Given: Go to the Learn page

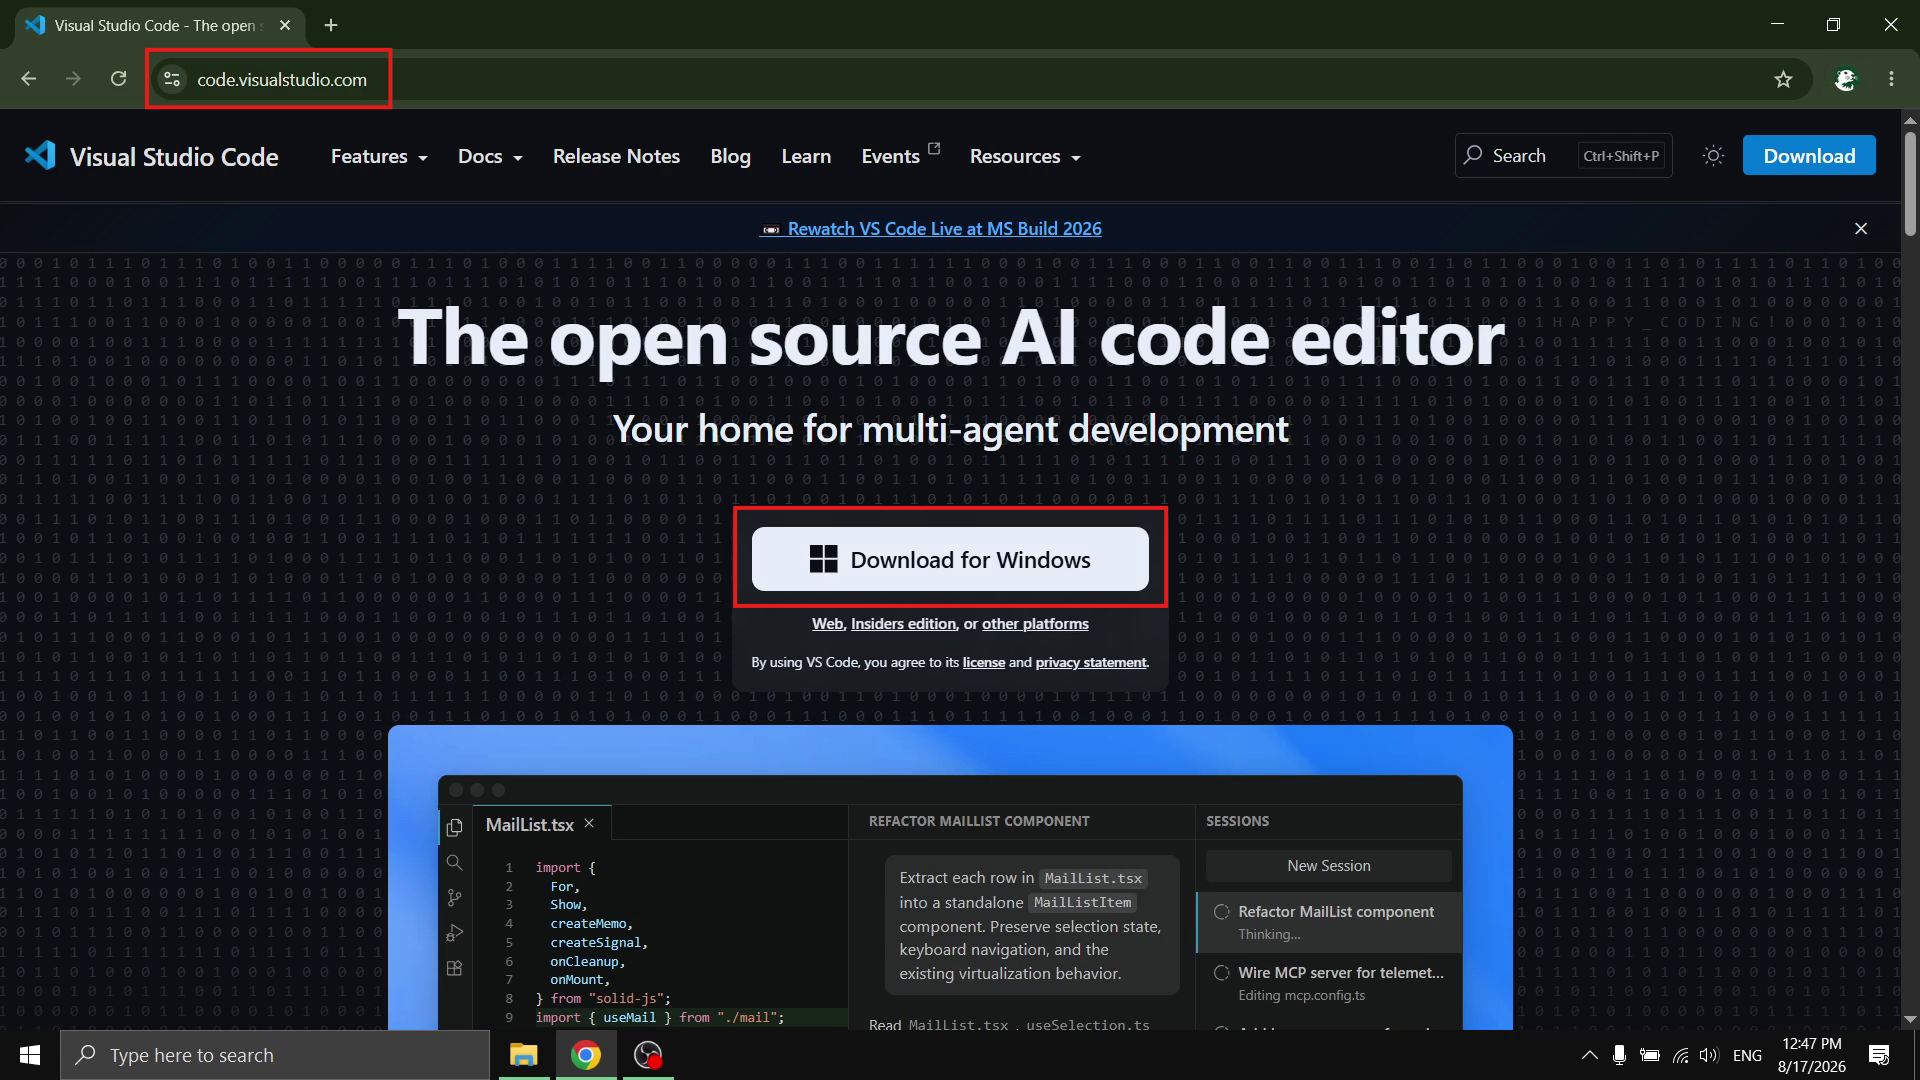Looking at the screenshot, I should 806,157.
